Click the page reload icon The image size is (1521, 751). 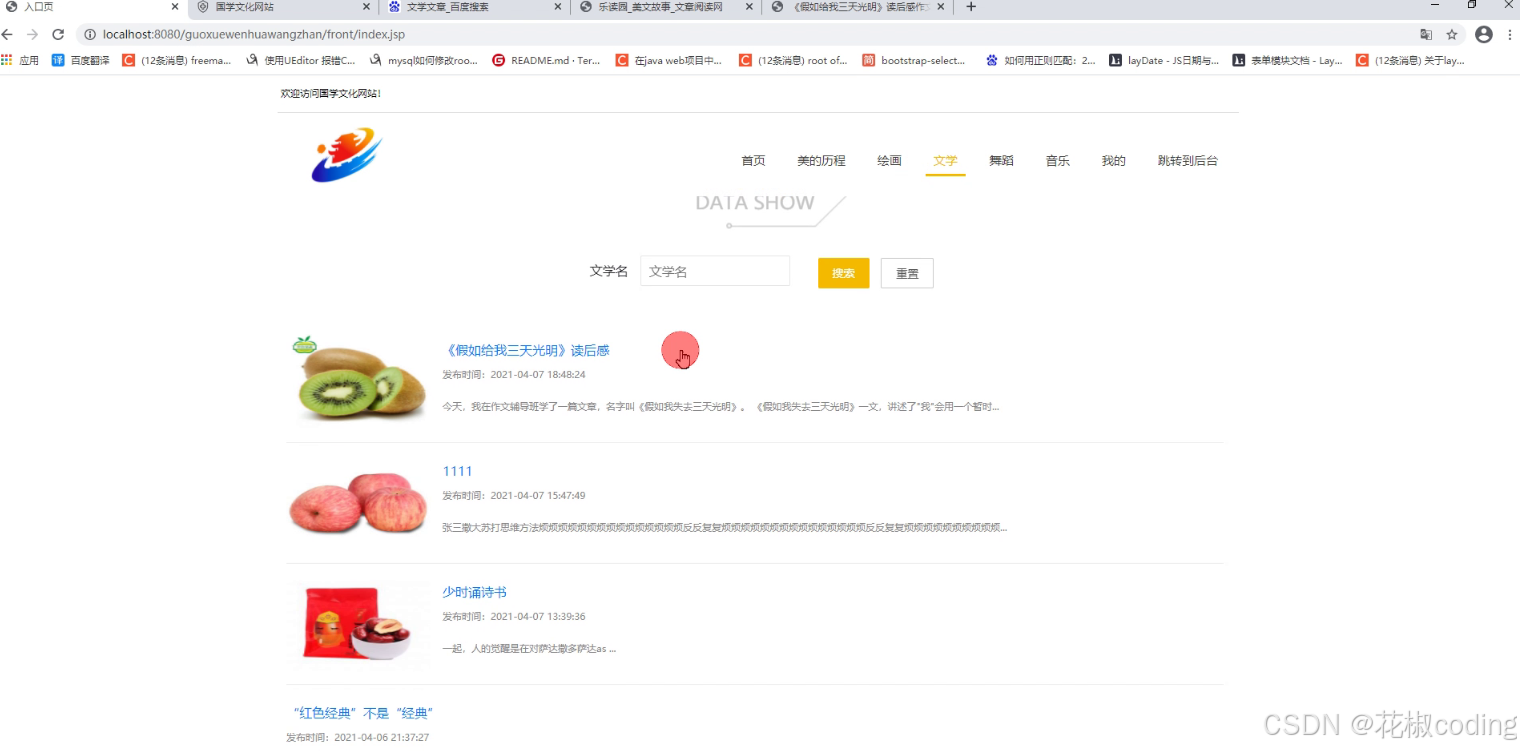pos(58,33)
